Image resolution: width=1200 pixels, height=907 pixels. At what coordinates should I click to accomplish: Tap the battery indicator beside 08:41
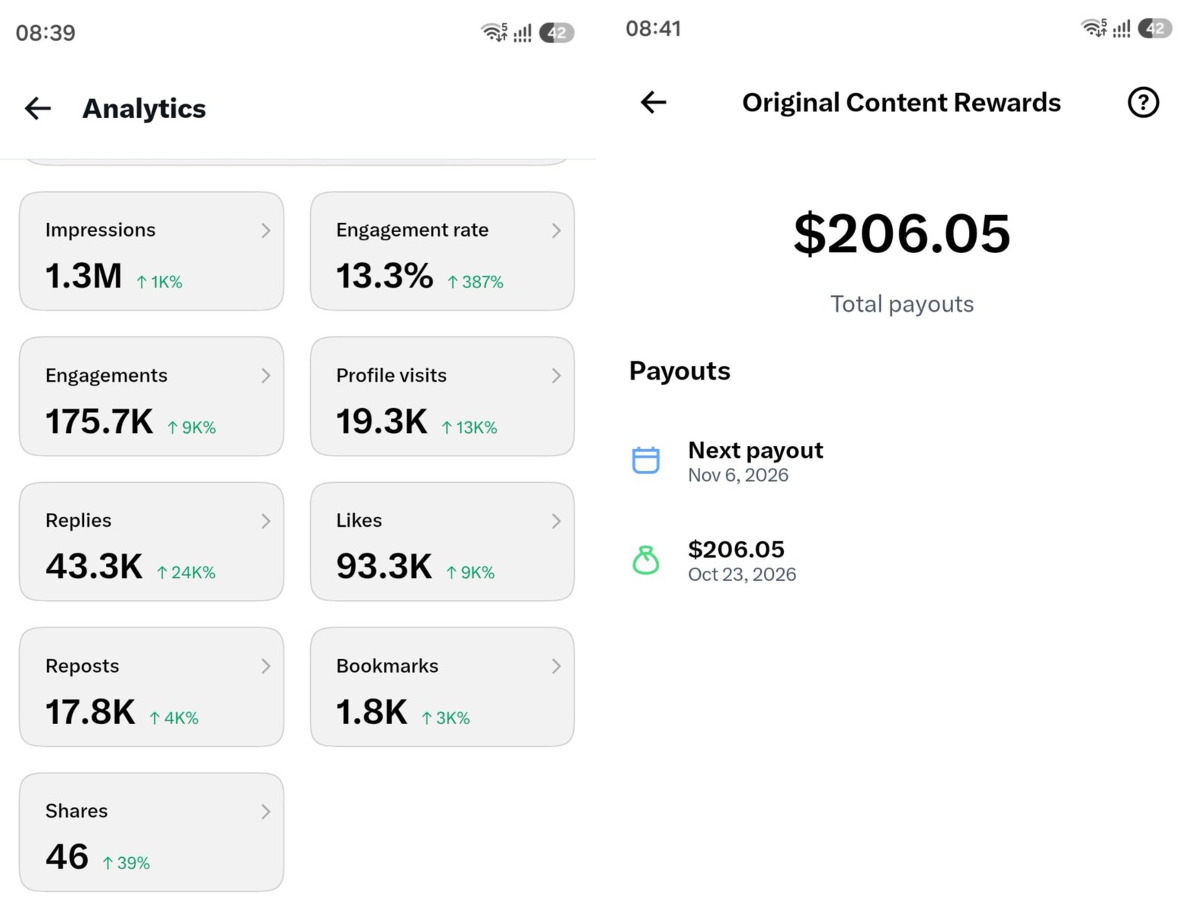coord(1155,28)
